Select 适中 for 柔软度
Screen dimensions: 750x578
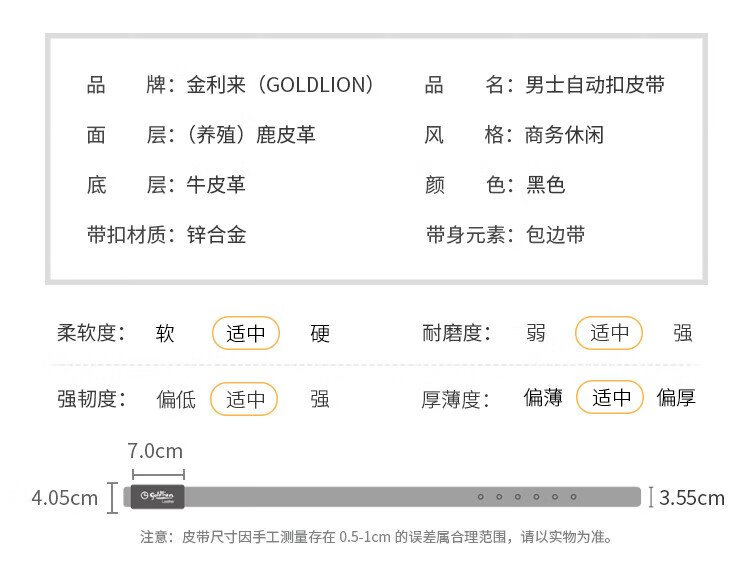pyautogui.click(x=245, y=333)
